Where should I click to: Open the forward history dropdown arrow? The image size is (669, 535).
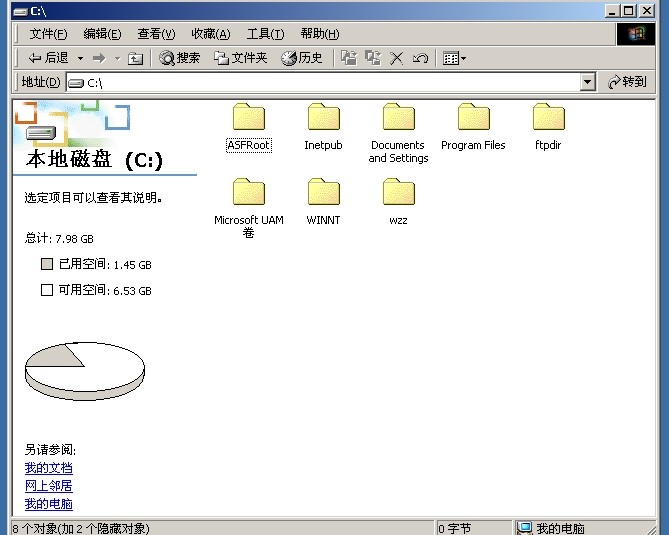[118, 58]
